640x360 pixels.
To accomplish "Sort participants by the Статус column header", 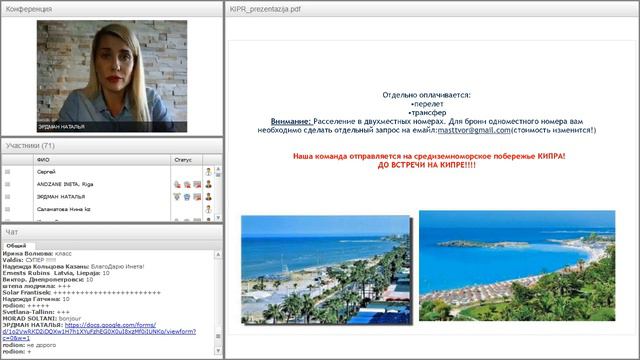I will click(186, 160).
